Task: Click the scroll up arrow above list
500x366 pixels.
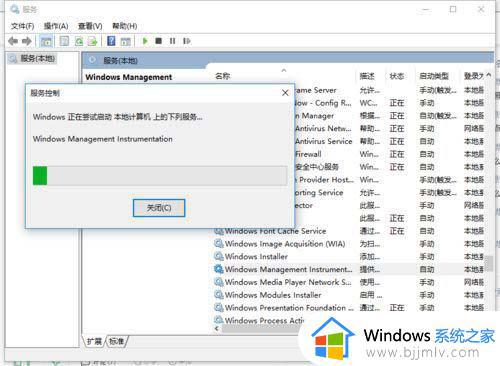Action: 489,75
